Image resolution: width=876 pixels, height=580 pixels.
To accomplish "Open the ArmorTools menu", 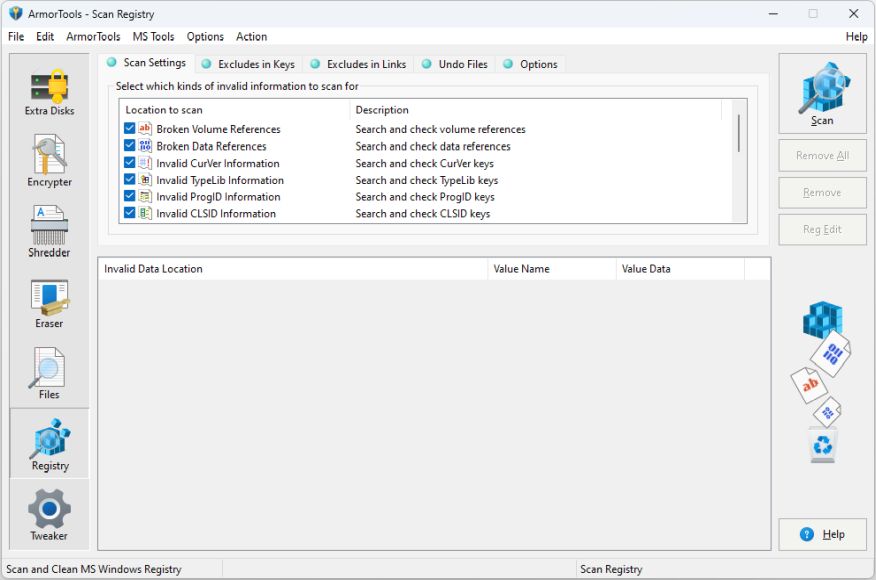I will pos(93,37).
